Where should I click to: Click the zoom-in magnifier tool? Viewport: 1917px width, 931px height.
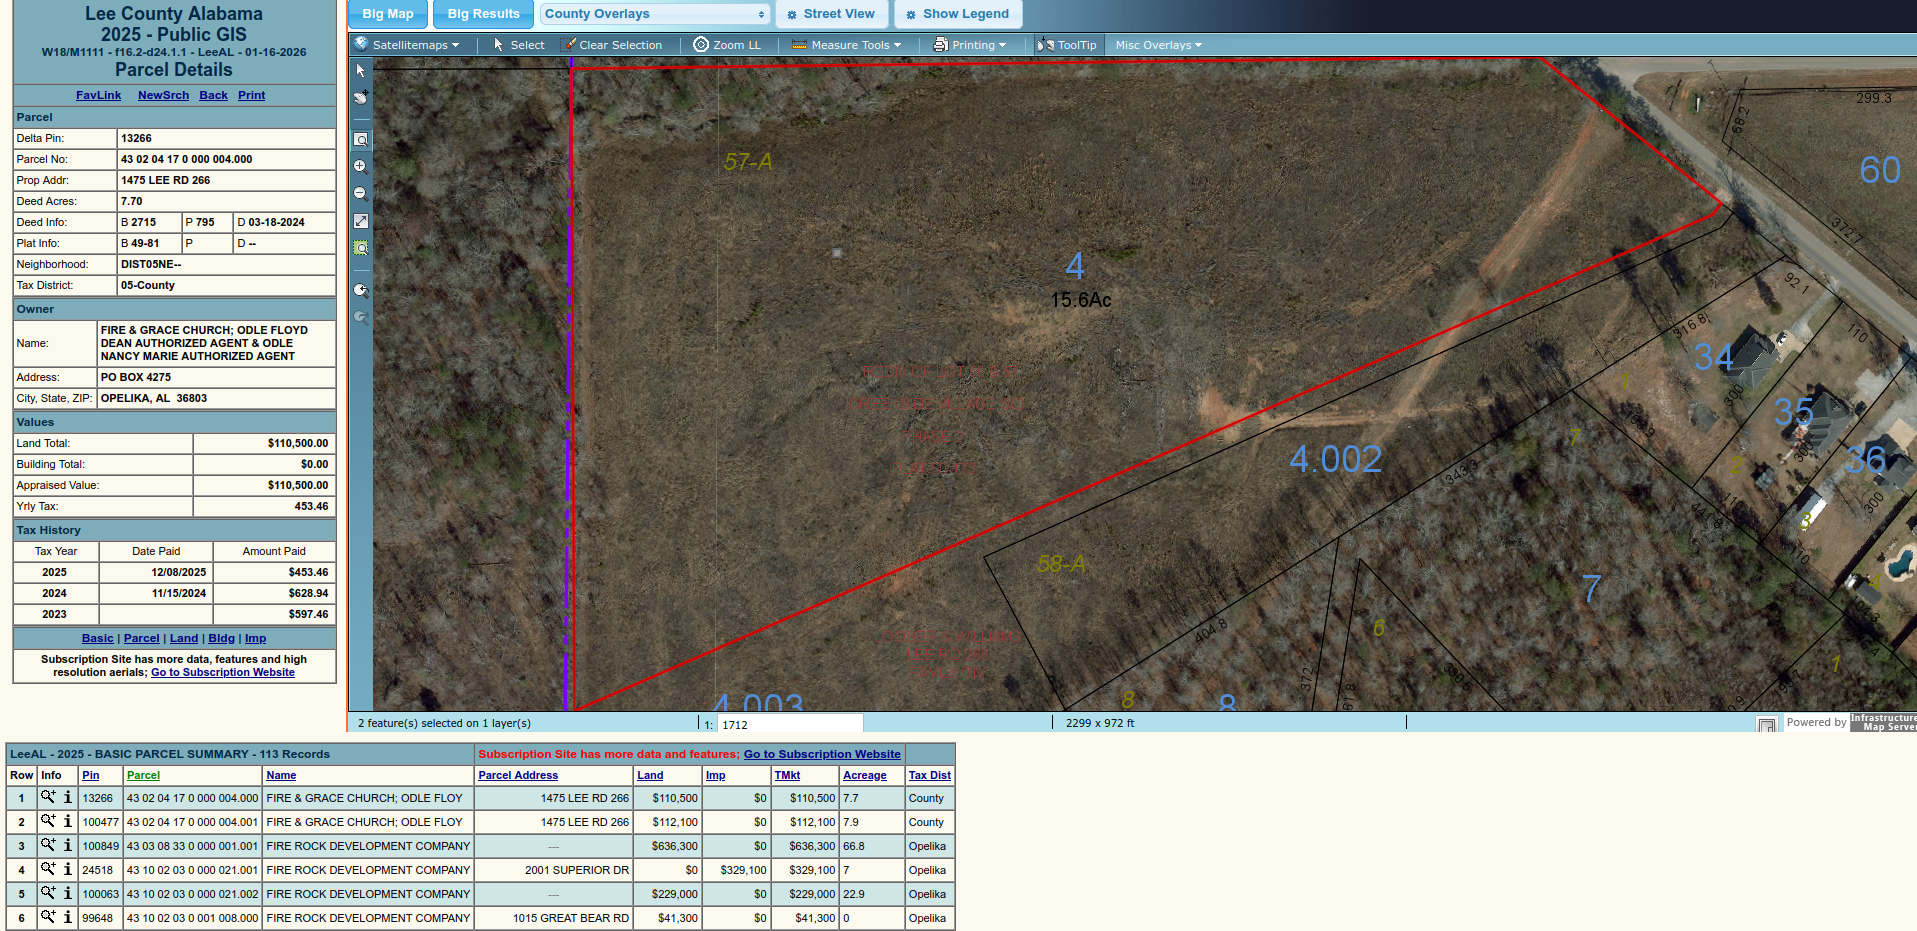(361, 167)
